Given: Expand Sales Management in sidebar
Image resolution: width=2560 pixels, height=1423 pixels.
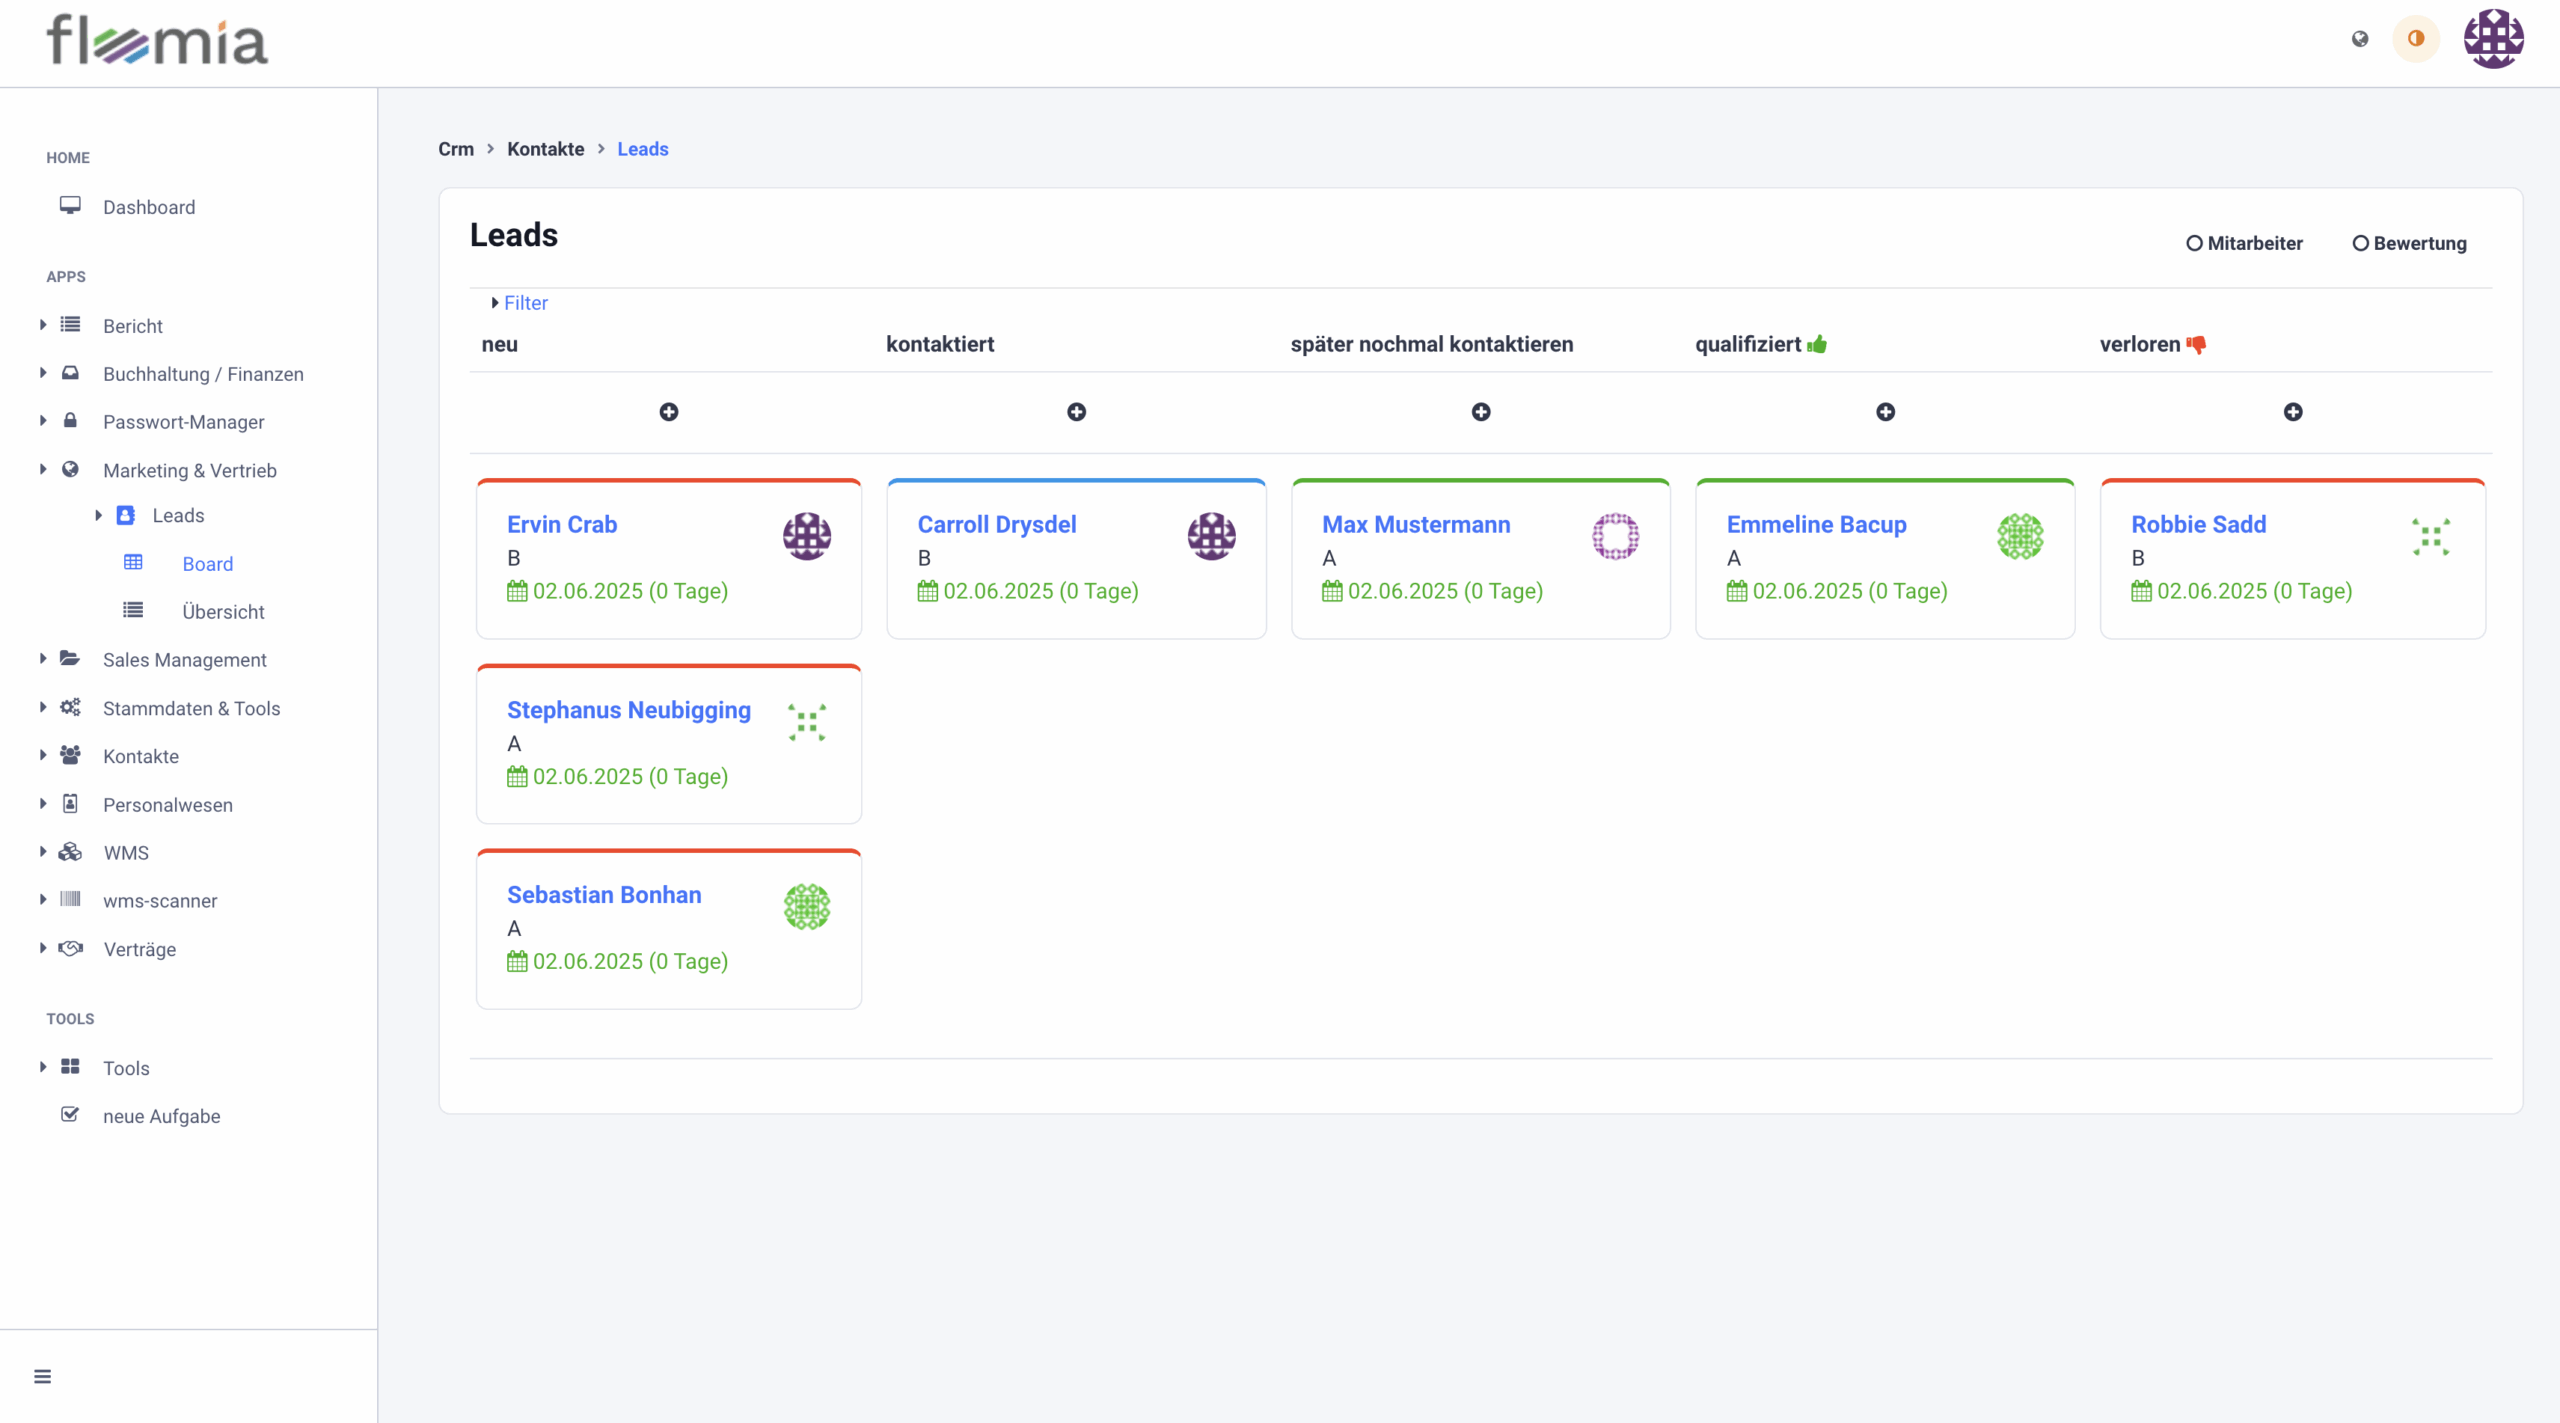Looking at the screenshot, I should click(x=184, y=660).
